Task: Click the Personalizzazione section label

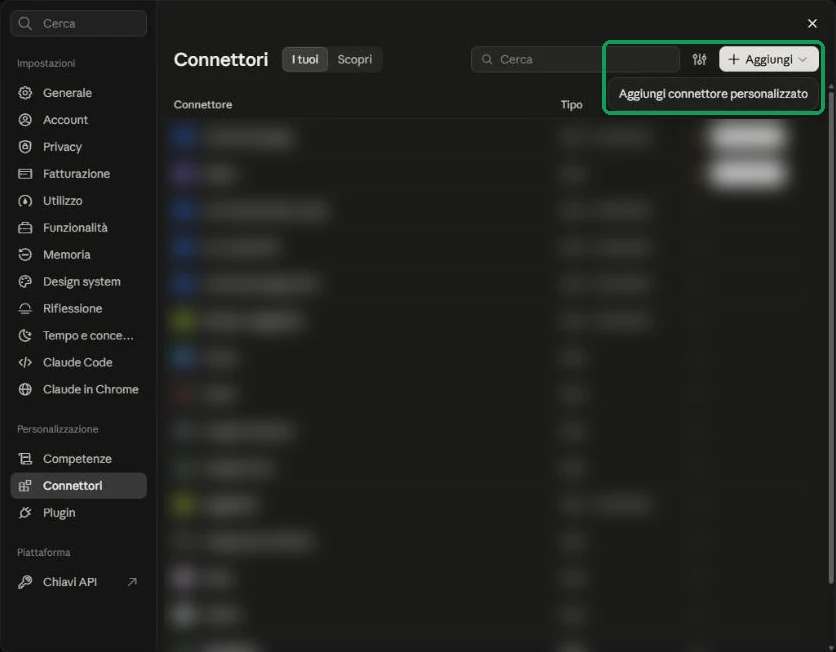Action: pyautogui.click(x=58, y=429)
